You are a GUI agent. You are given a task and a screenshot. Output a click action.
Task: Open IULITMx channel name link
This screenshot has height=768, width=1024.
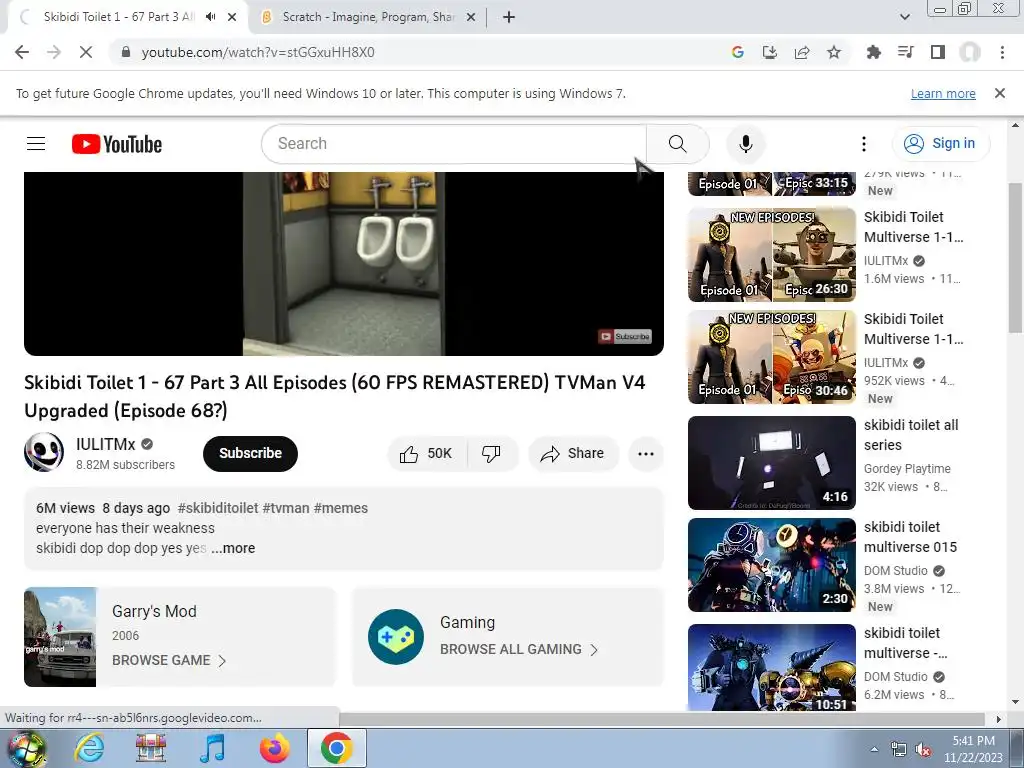click(105, 444)
